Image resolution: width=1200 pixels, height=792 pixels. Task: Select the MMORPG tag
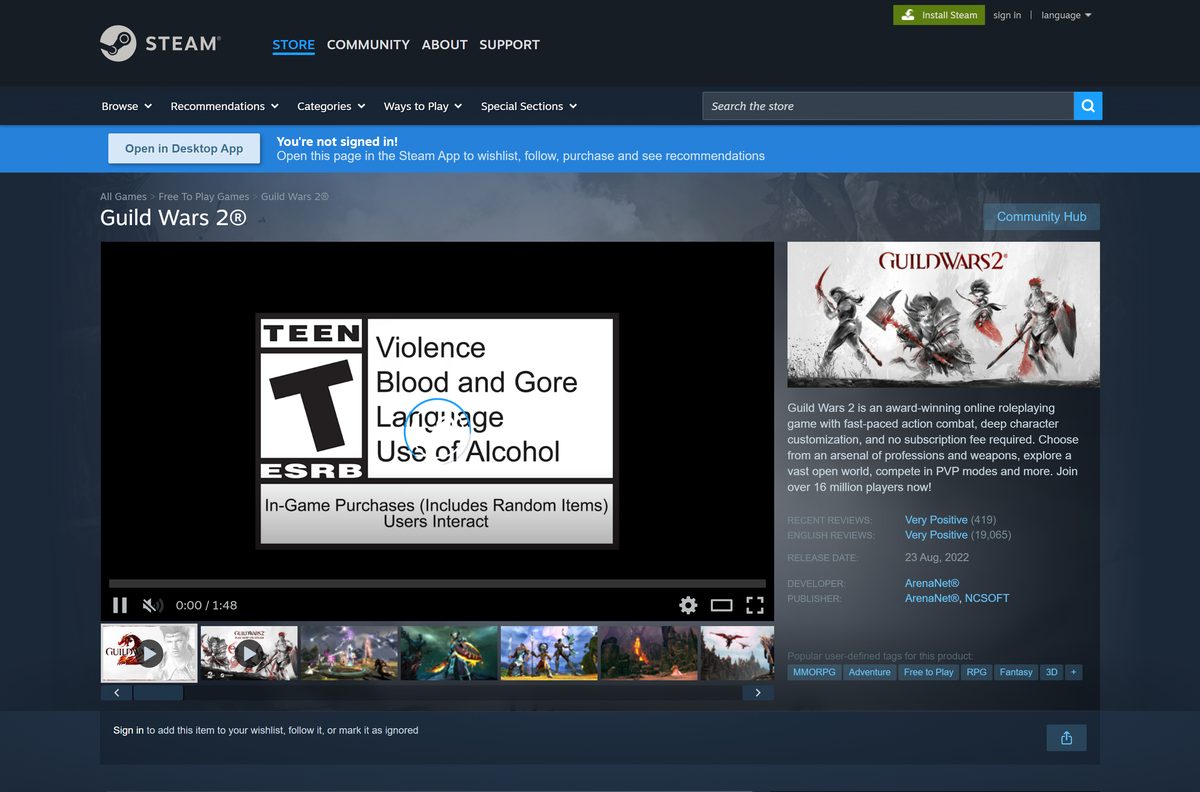pos(814,672)
